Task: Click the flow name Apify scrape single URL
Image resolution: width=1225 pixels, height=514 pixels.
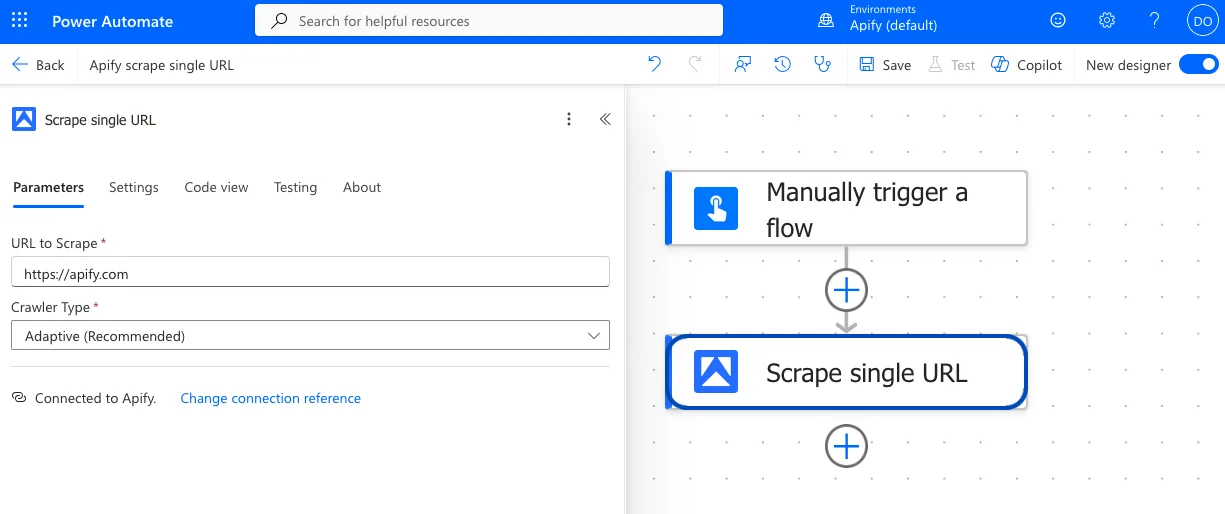Action: [162, 65]
